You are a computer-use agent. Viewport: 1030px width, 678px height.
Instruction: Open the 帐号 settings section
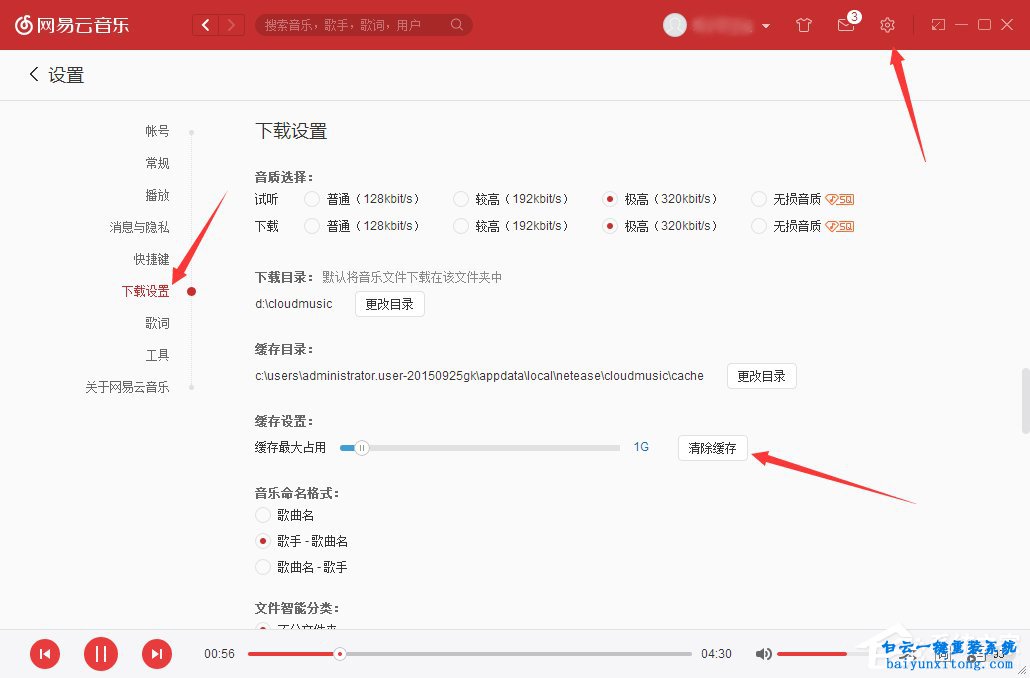click(158, 130)
